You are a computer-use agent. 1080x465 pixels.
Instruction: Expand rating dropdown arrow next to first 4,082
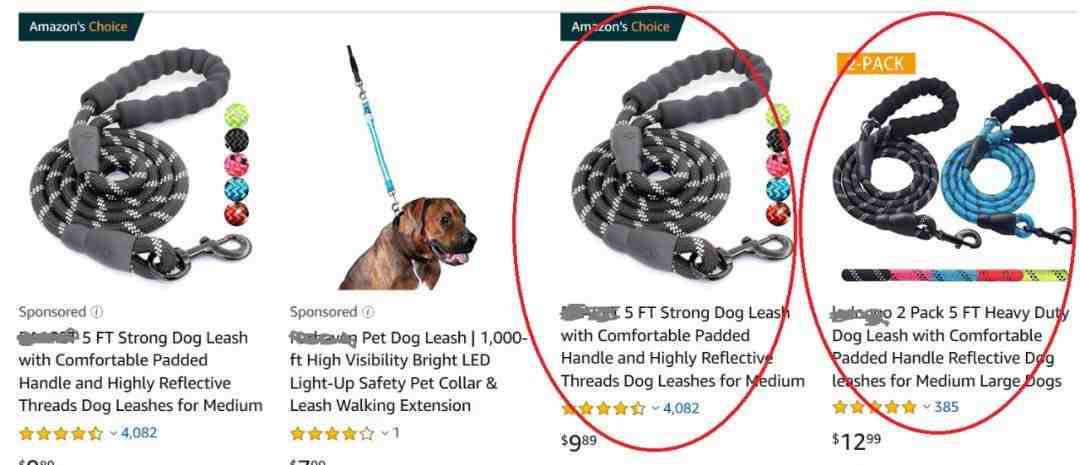coord(113,433)
